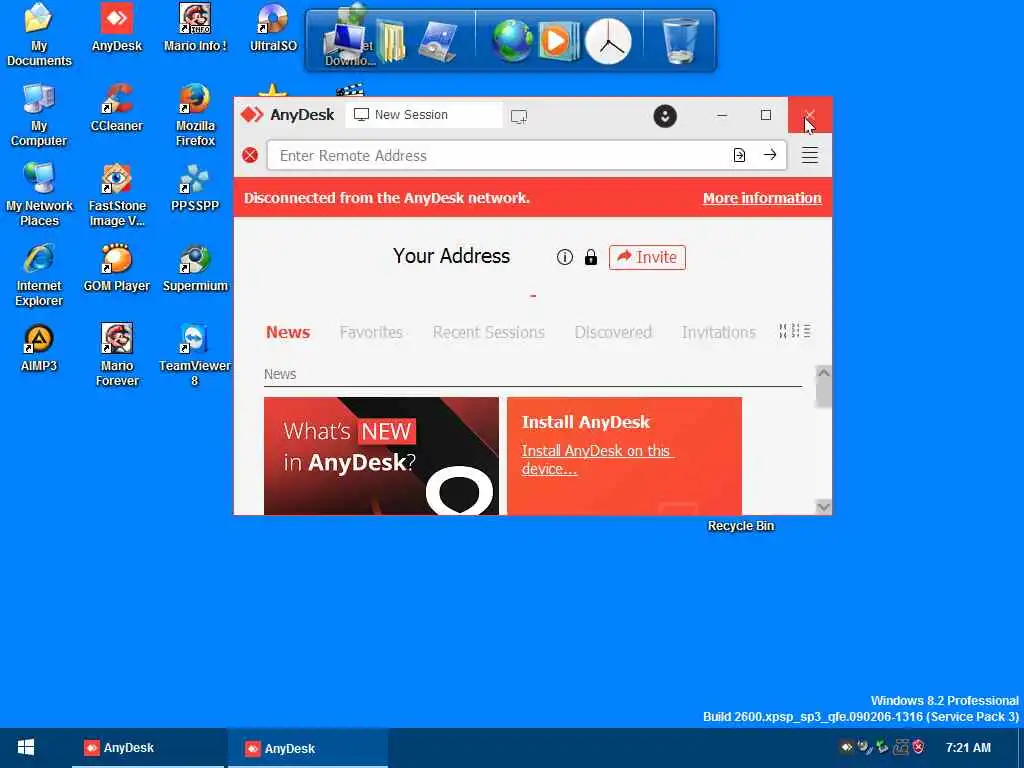Open the Recent Sessions tab
This screenshot has width=1024, height=768.
[x=488, y=332]
